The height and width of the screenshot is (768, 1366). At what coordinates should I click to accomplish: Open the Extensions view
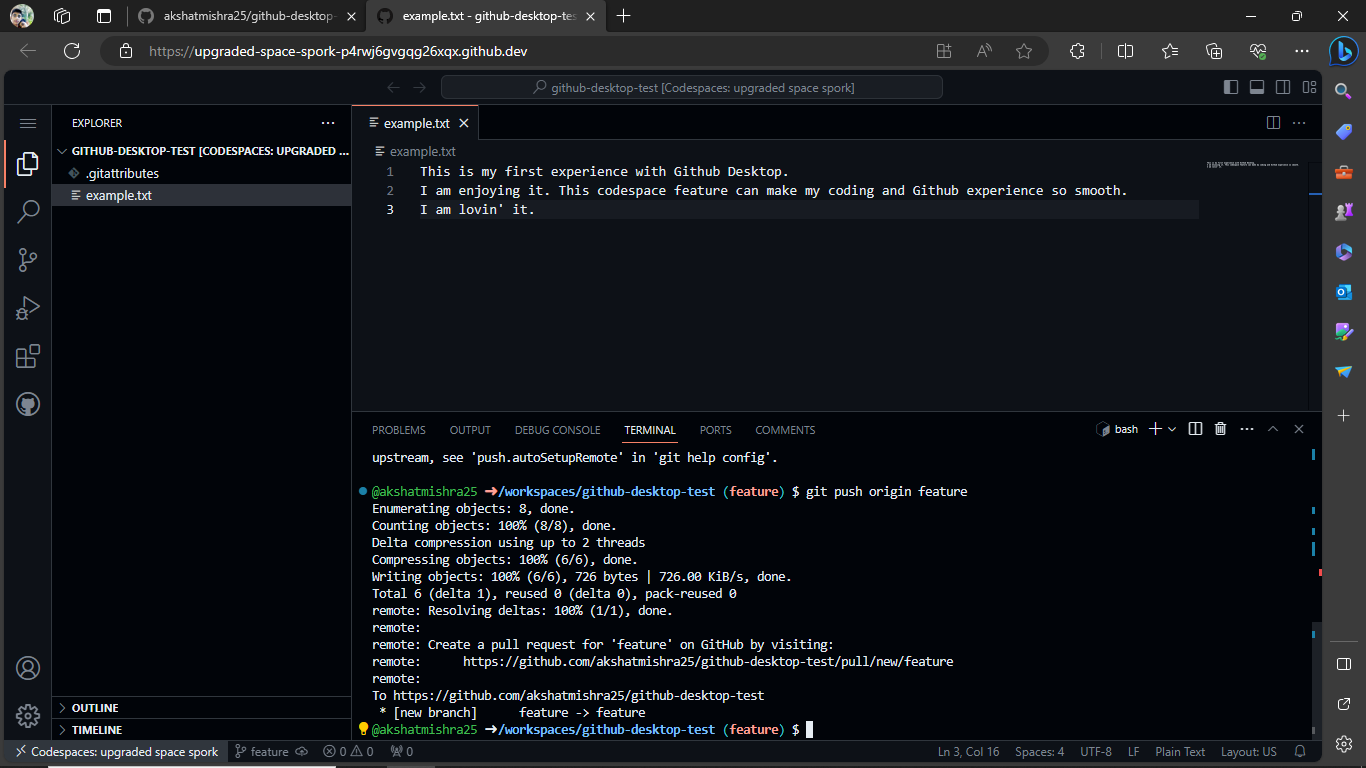(27, 355)
